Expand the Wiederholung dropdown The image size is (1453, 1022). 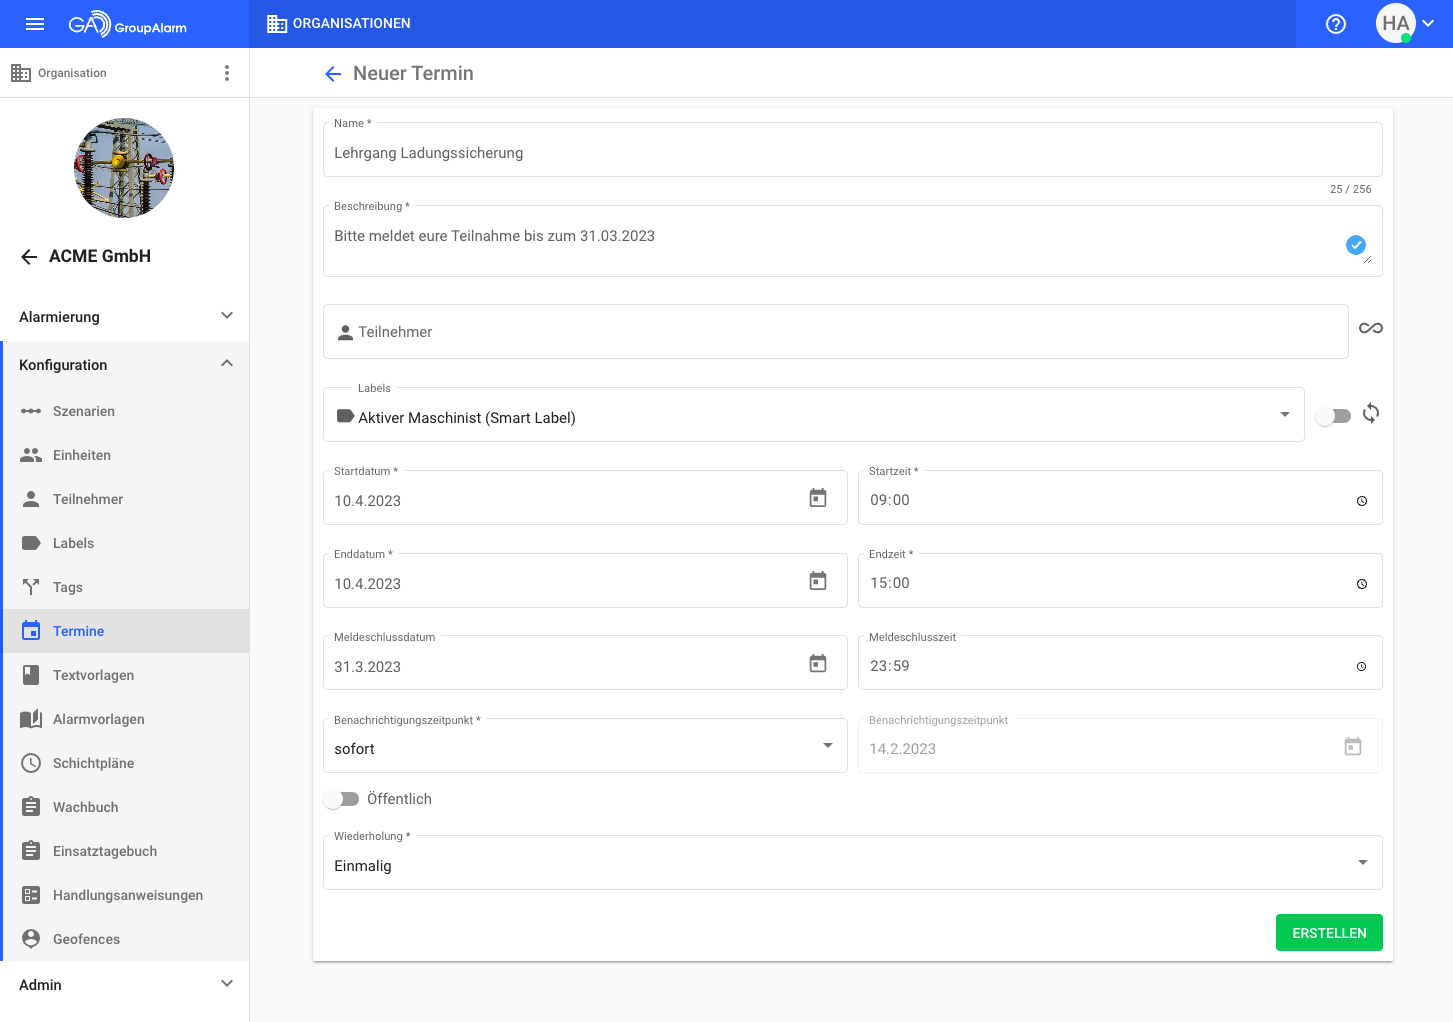pyautogui.click(x=1362, y=863)
